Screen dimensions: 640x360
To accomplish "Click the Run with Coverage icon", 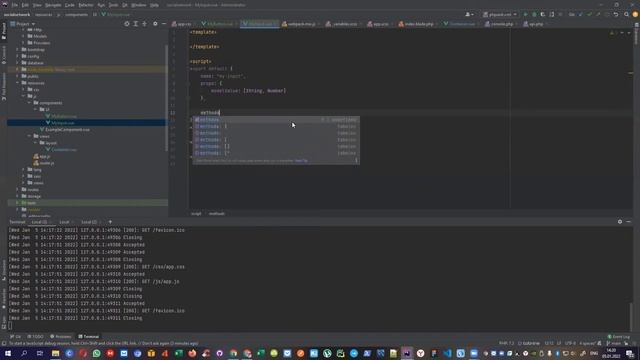I will [x=542, y=14].
